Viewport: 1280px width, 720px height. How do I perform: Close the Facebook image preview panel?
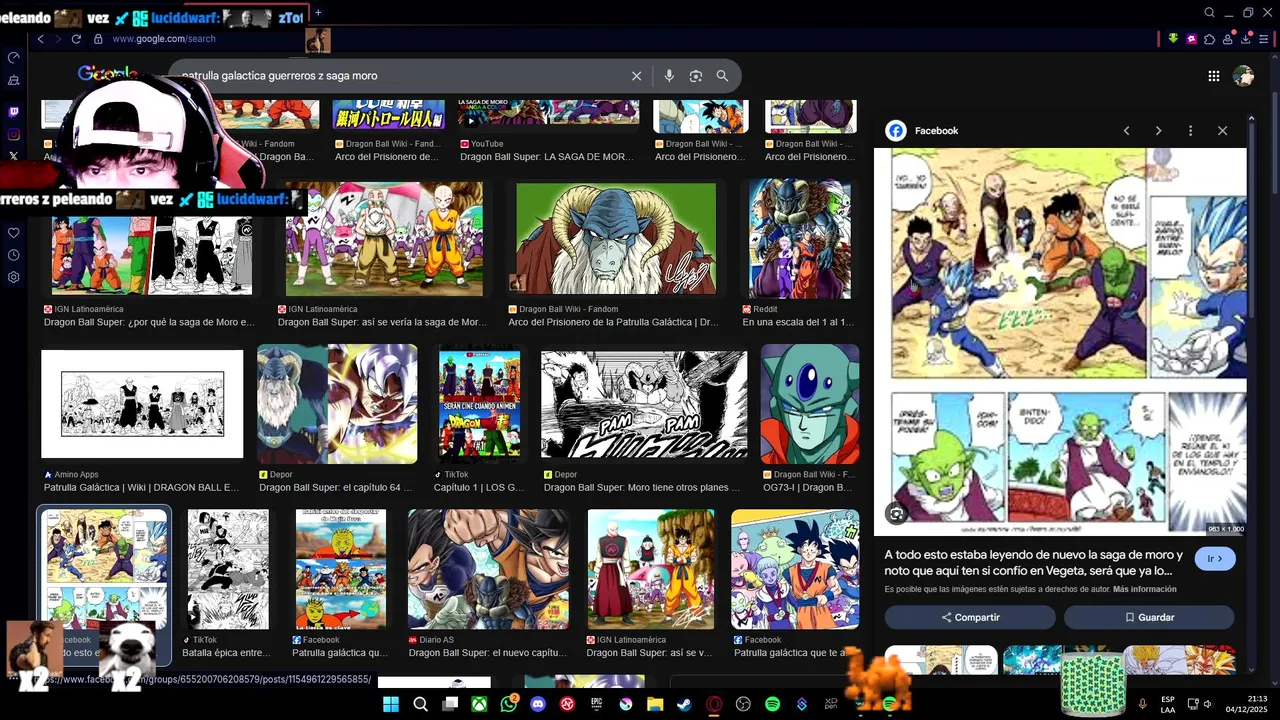pyautogui.click(x=1222, y=131)
